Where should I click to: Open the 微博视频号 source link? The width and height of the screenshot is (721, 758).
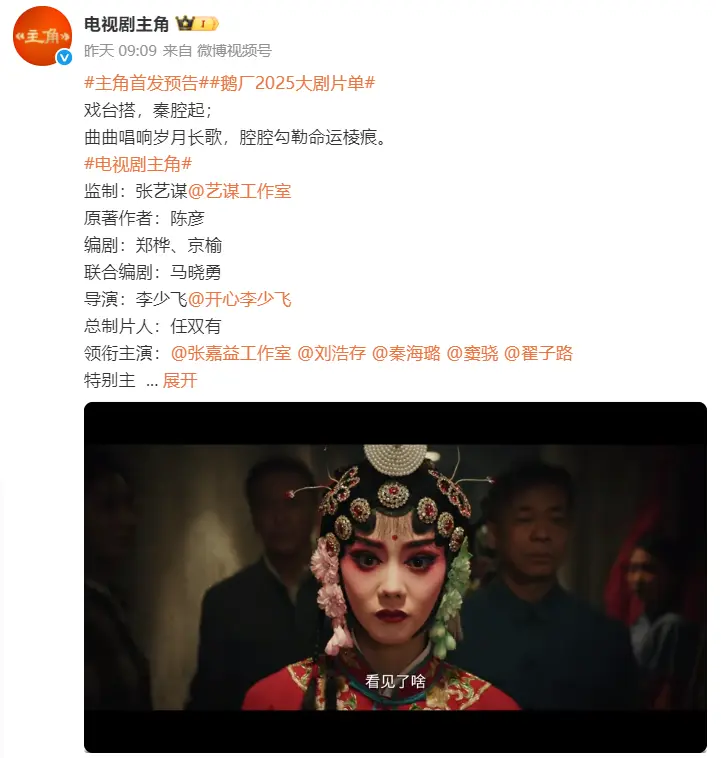click(x=234, y=51)
